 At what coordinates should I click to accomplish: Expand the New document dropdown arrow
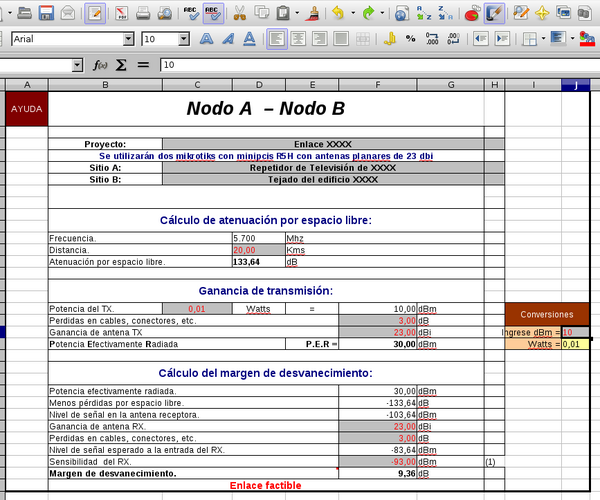click(10, 13)
